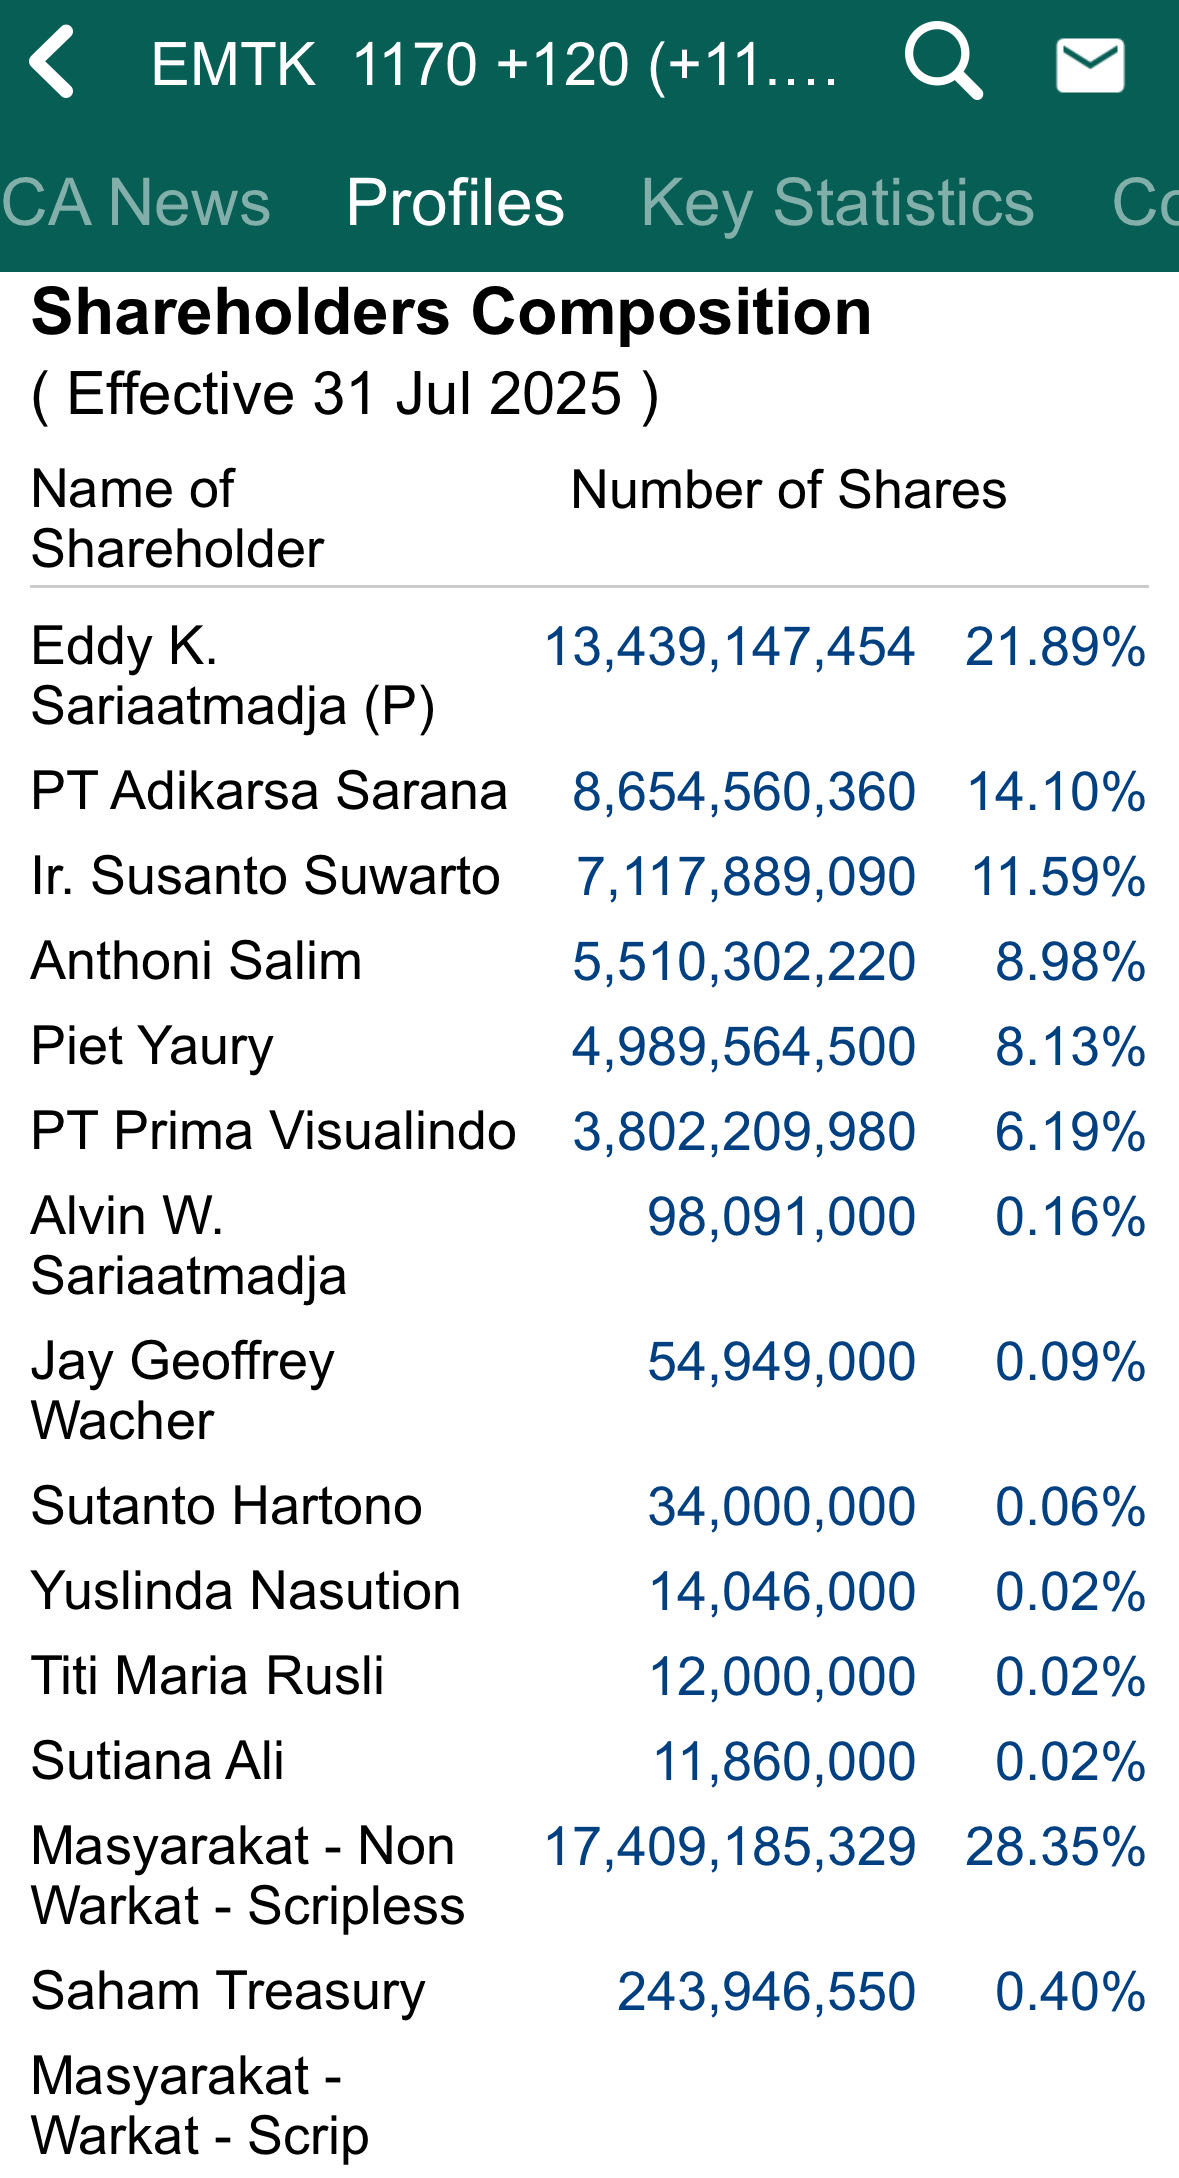Select Saham Treasury 243,946,550 value
This screenshot has height=2178, width=1179.
point(766,1991)
